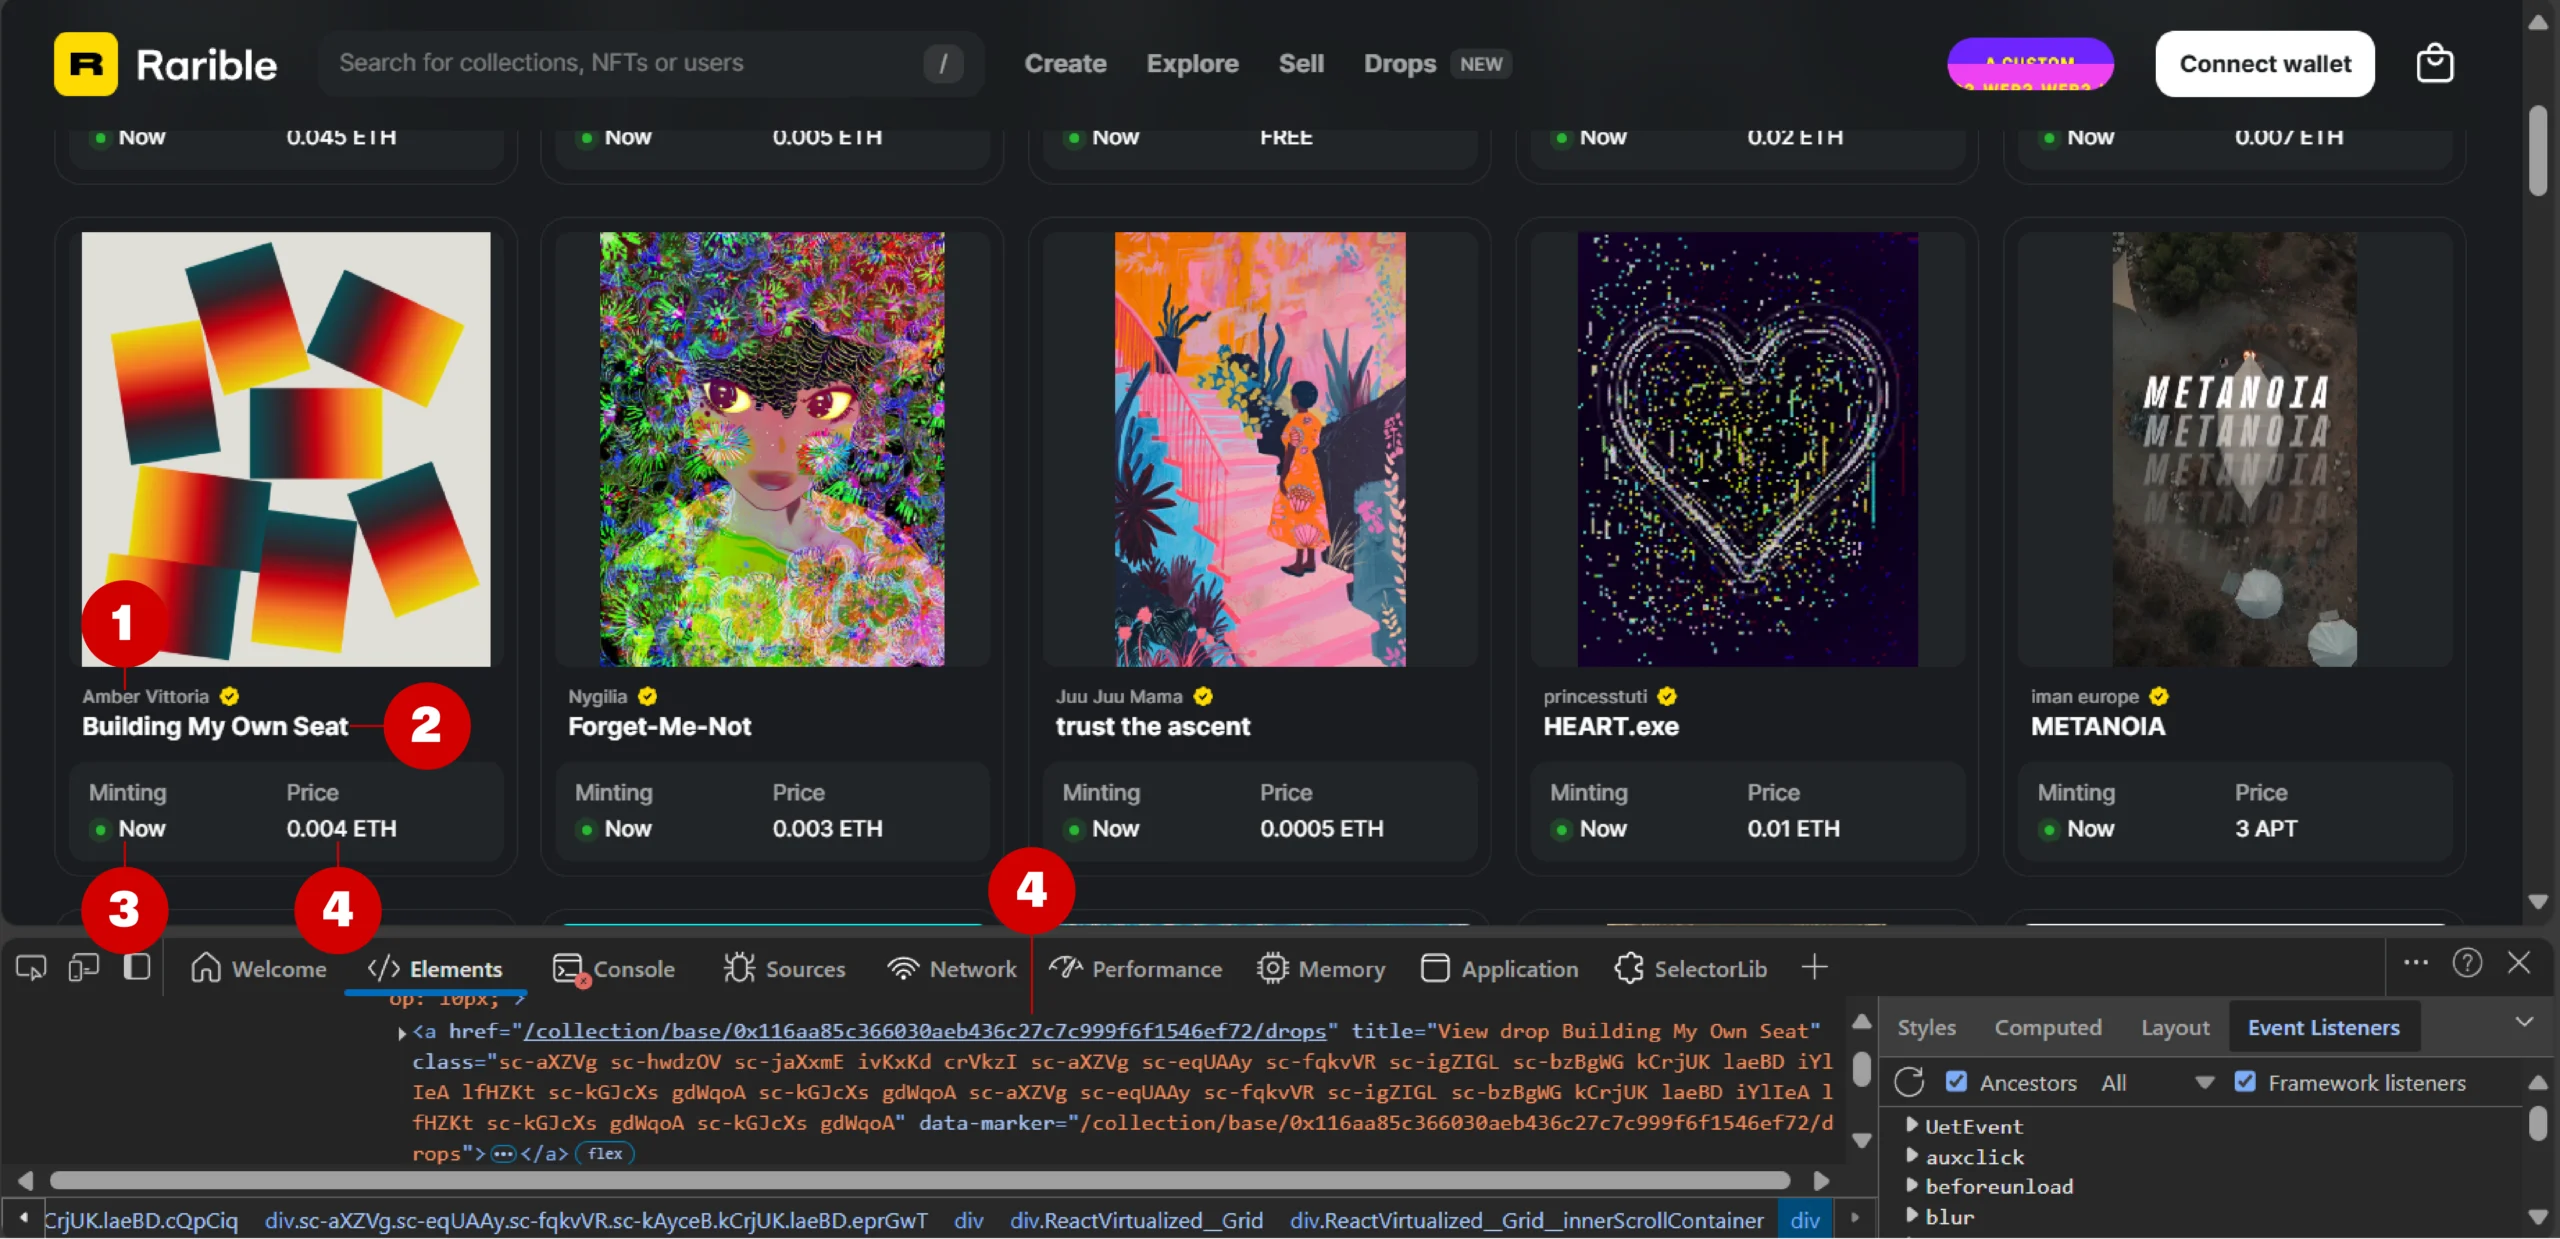Click the Memory chip icon
The width and height of the screenshot is (2560, 1239).
(x=1272, y=968)
